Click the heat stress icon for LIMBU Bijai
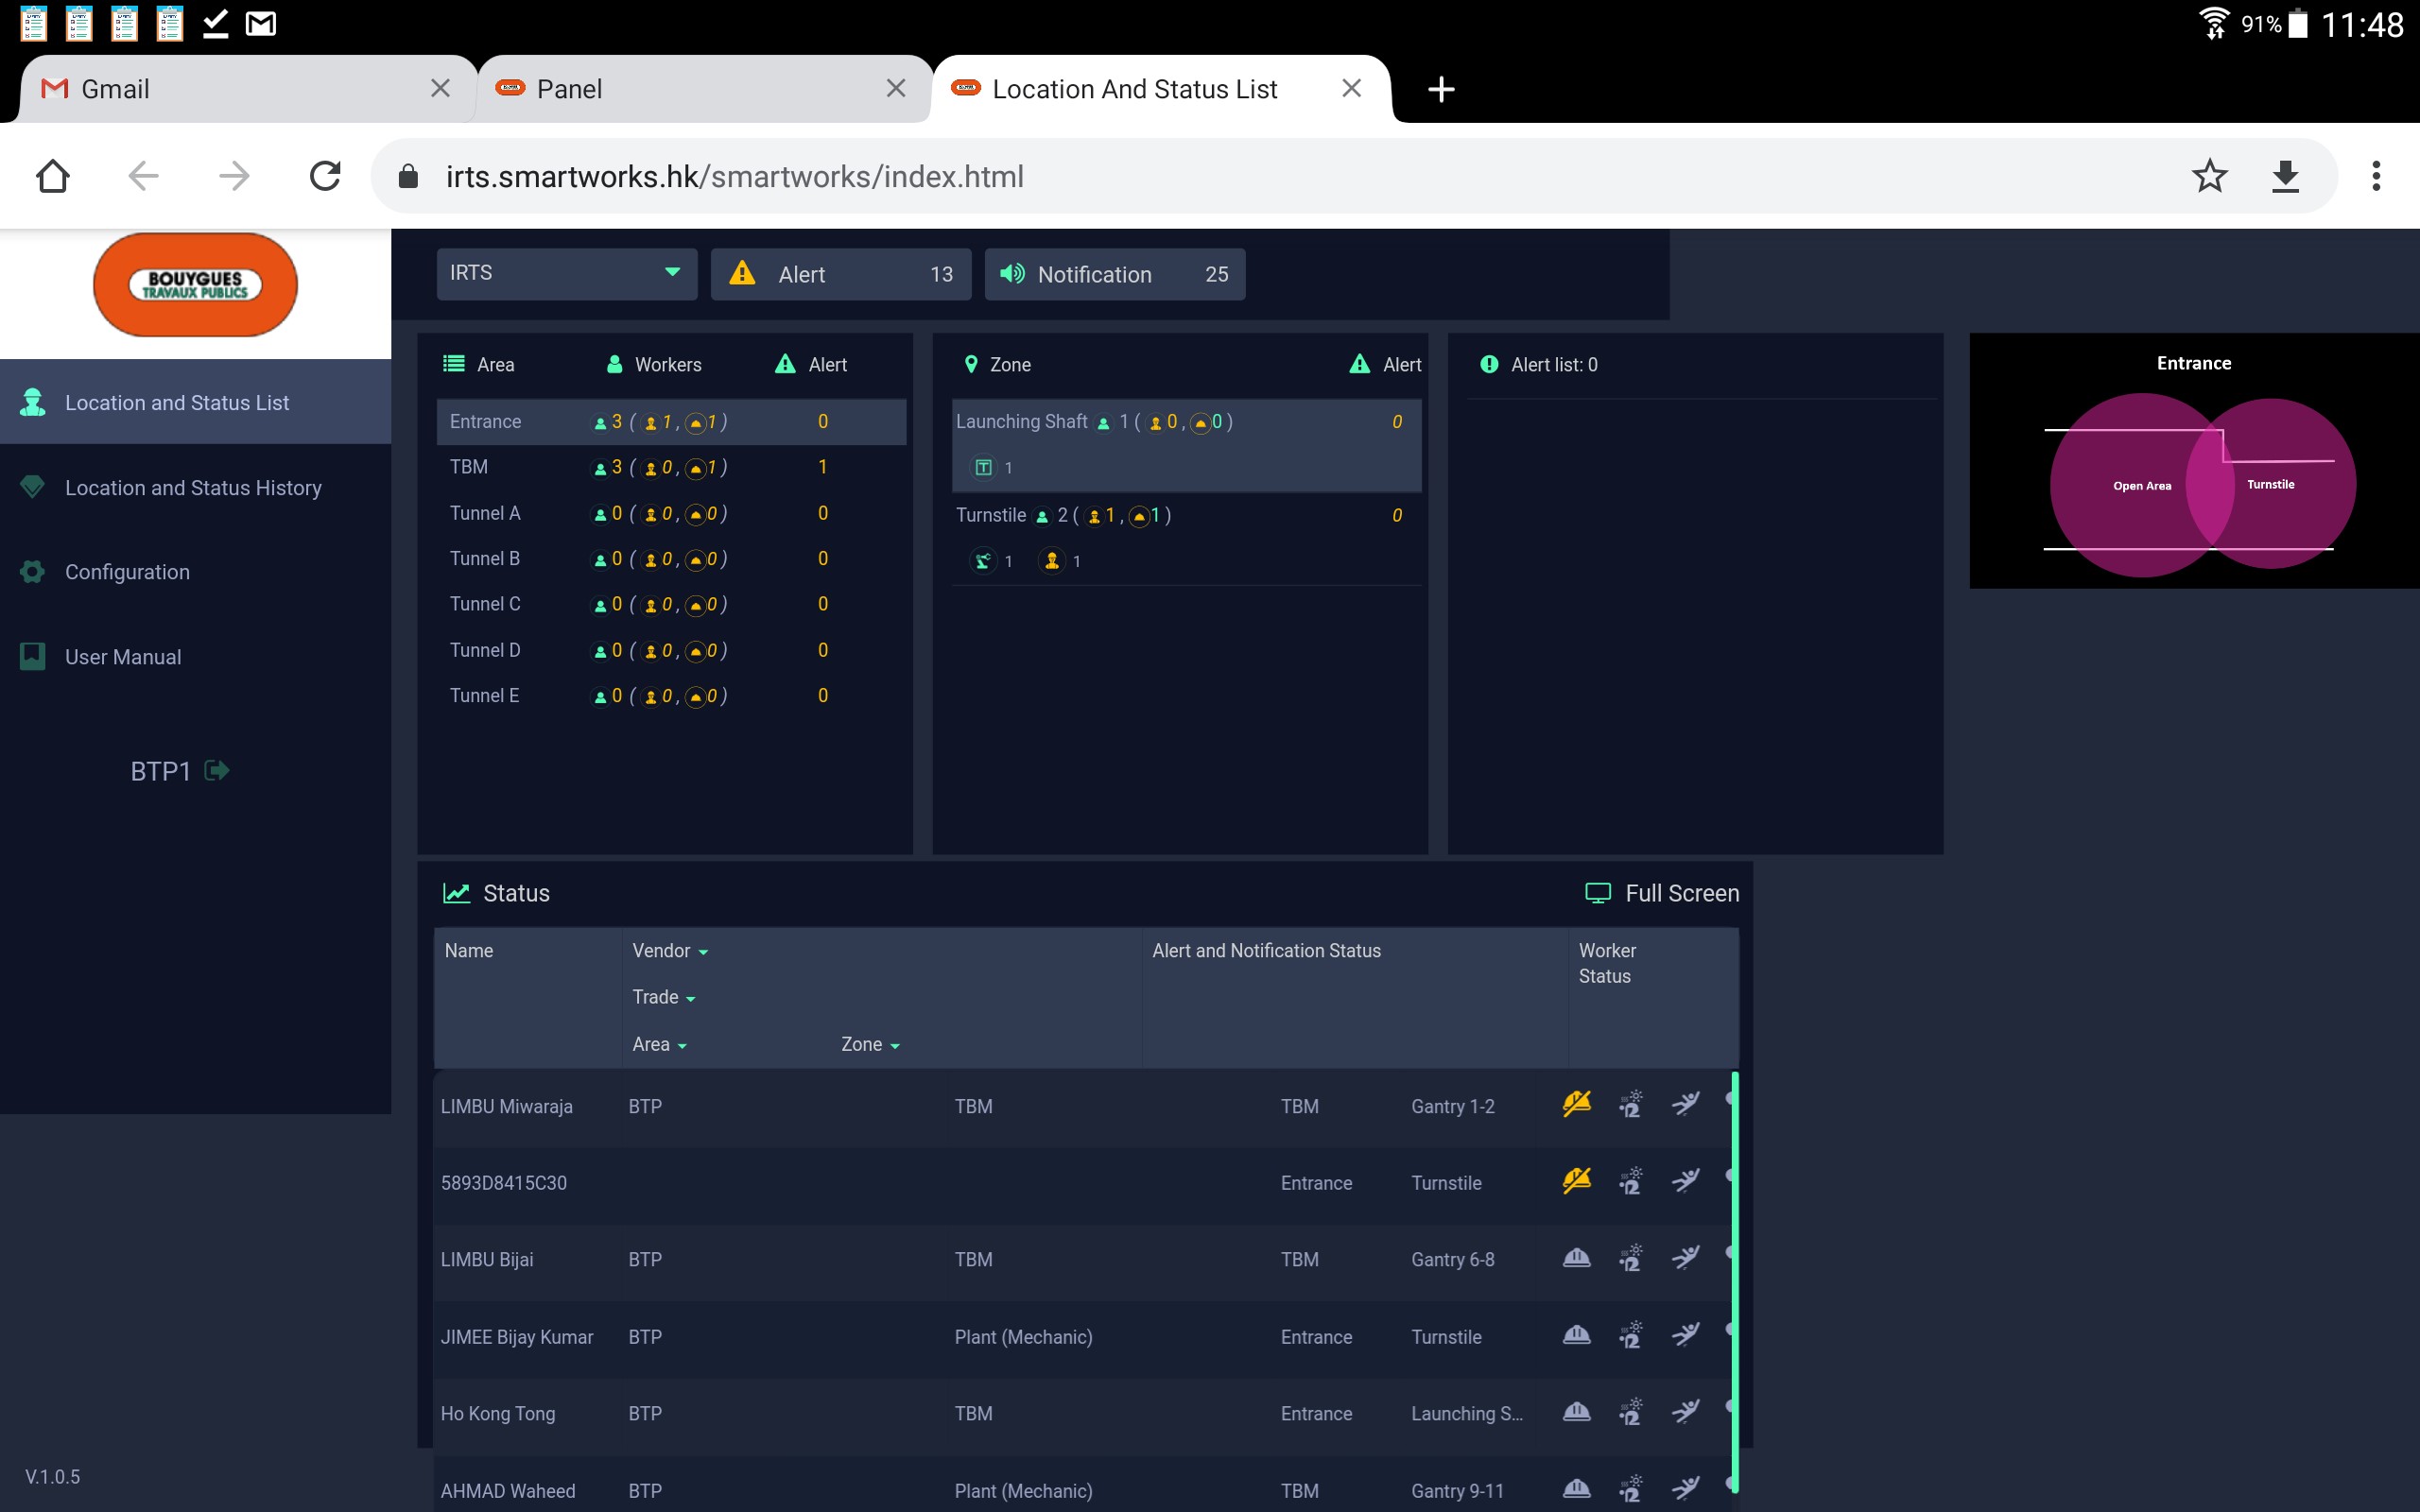 (1631, 1258)
